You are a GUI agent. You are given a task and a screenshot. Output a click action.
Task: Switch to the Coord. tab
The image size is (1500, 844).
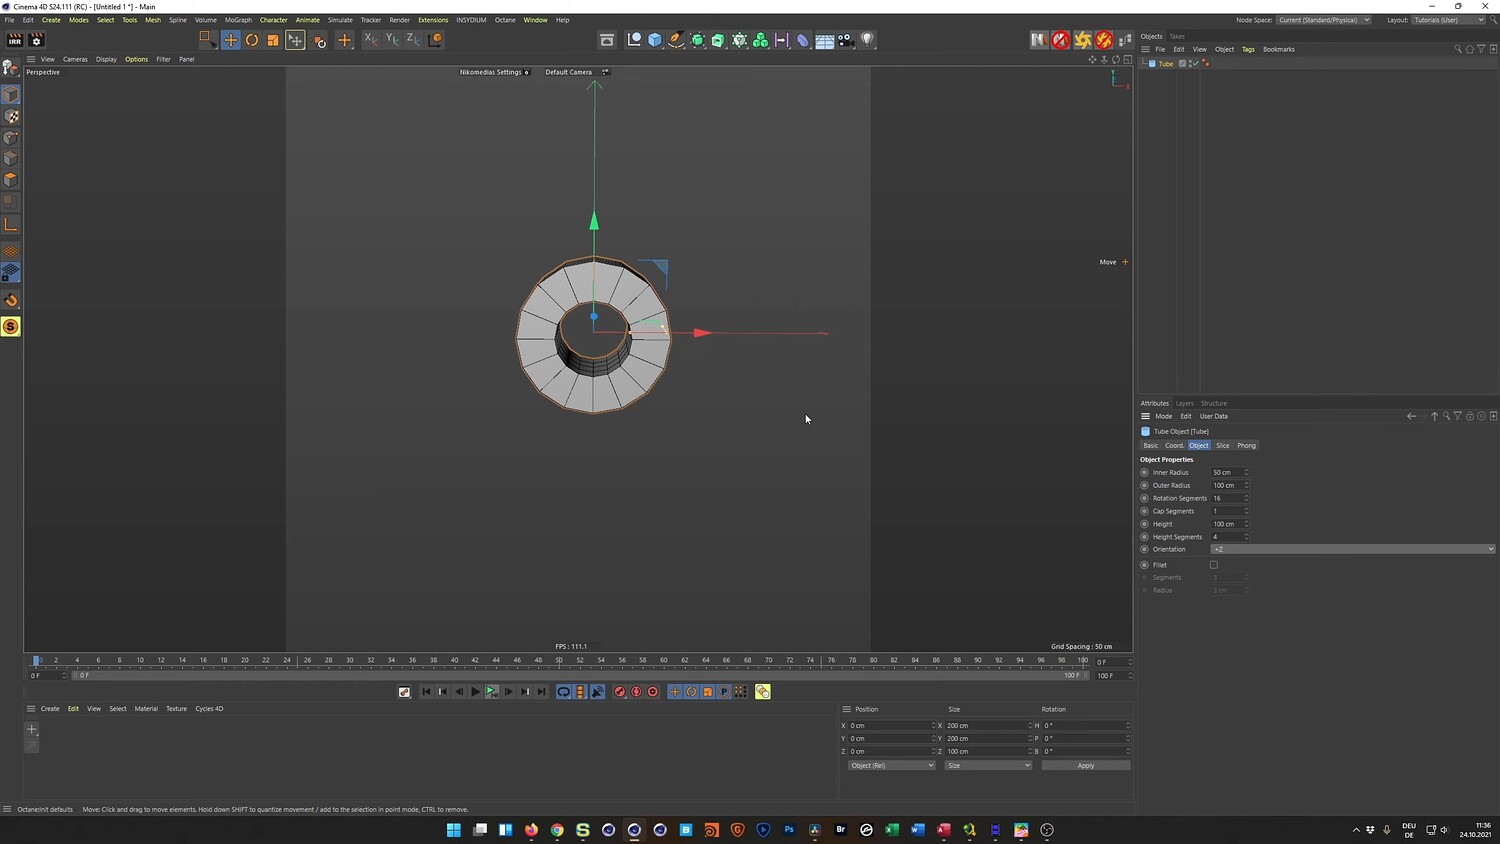point(1174,446)
